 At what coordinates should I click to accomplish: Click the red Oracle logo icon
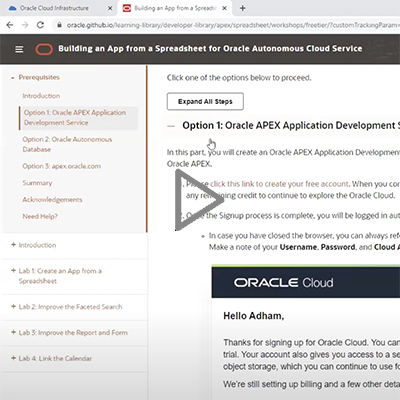pyautogui.click(x=44, y=49)
